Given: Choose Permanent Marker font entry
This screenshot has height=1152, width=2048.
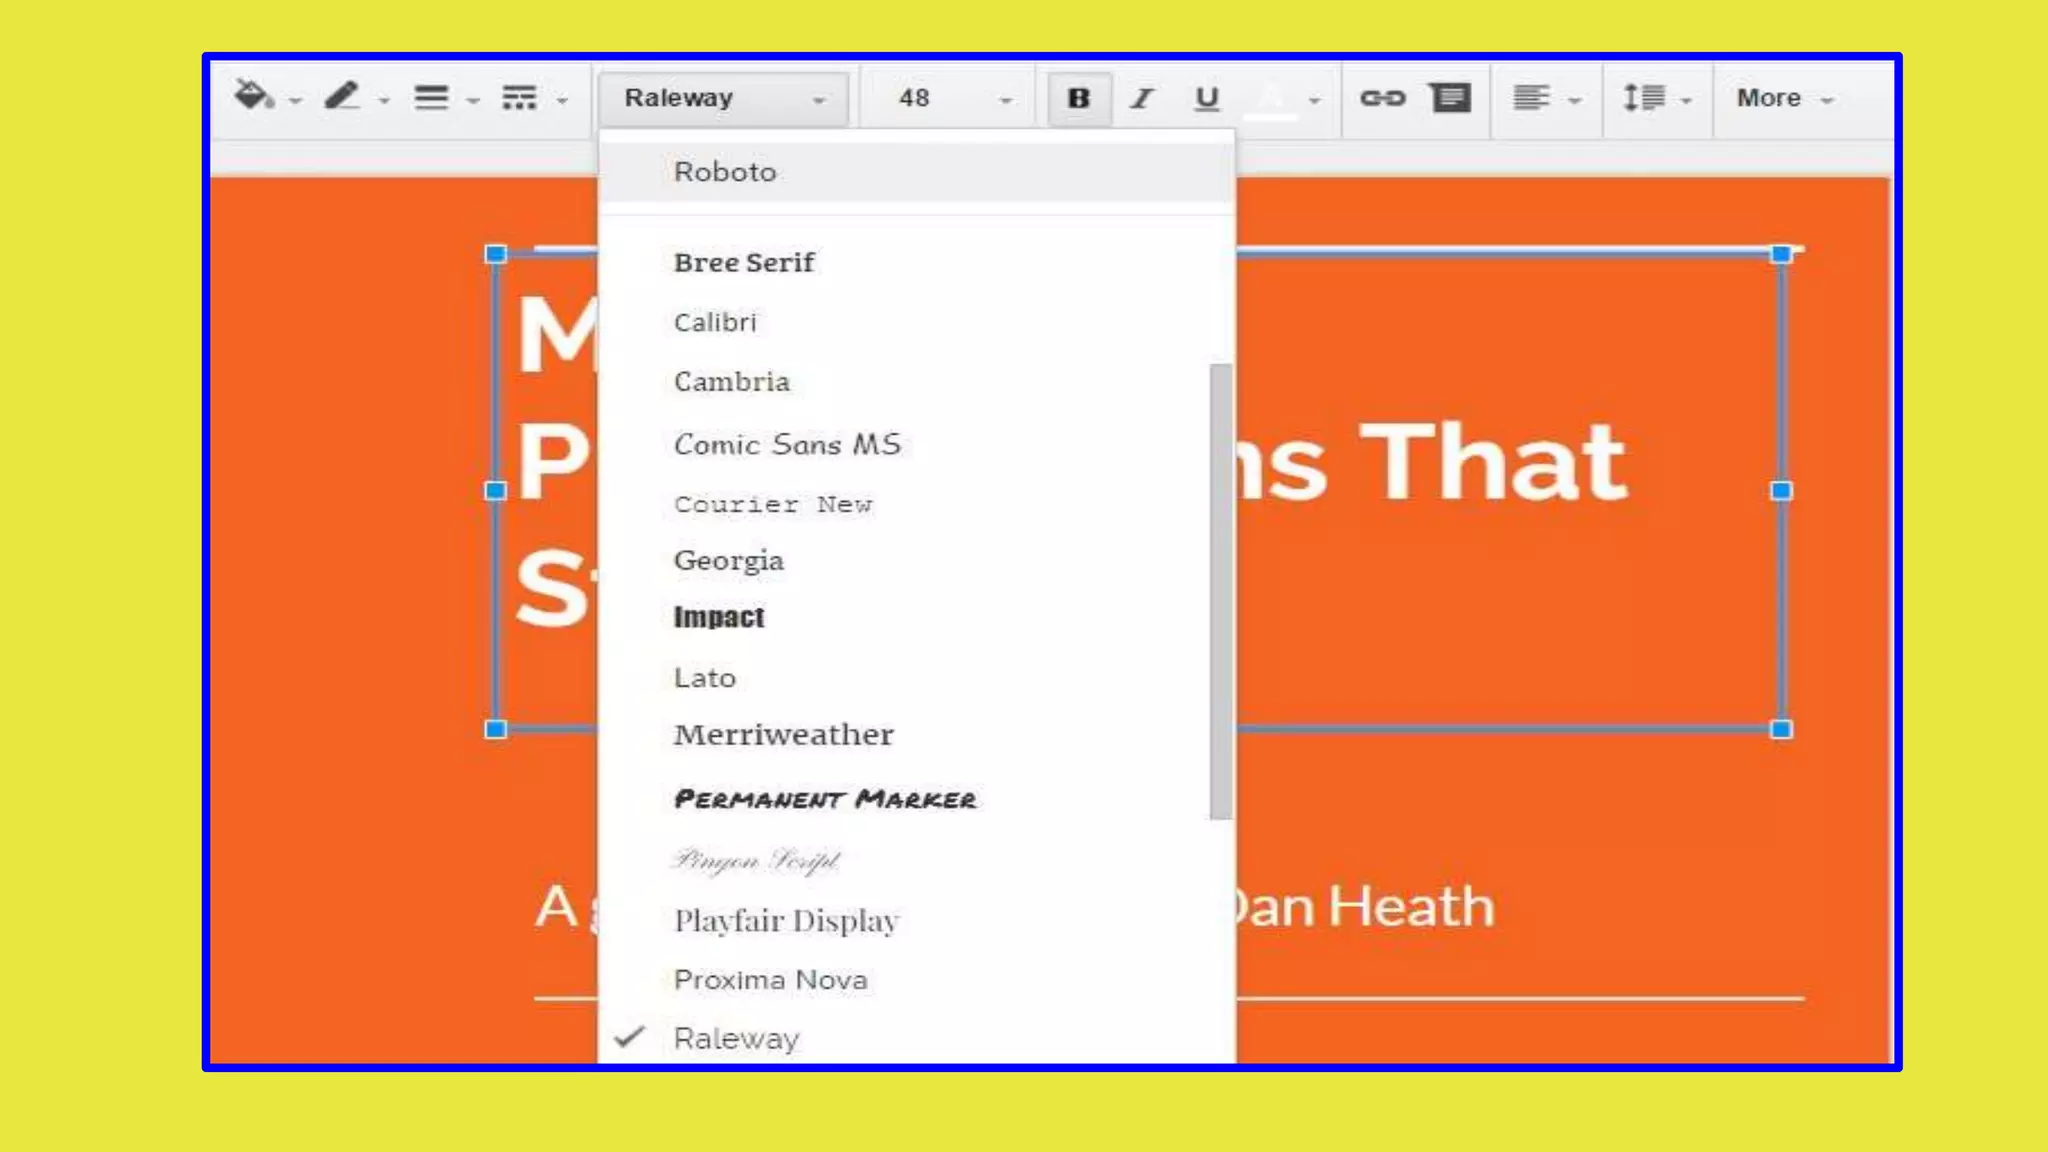Looking at the screenshot, I should pos(825,798).
